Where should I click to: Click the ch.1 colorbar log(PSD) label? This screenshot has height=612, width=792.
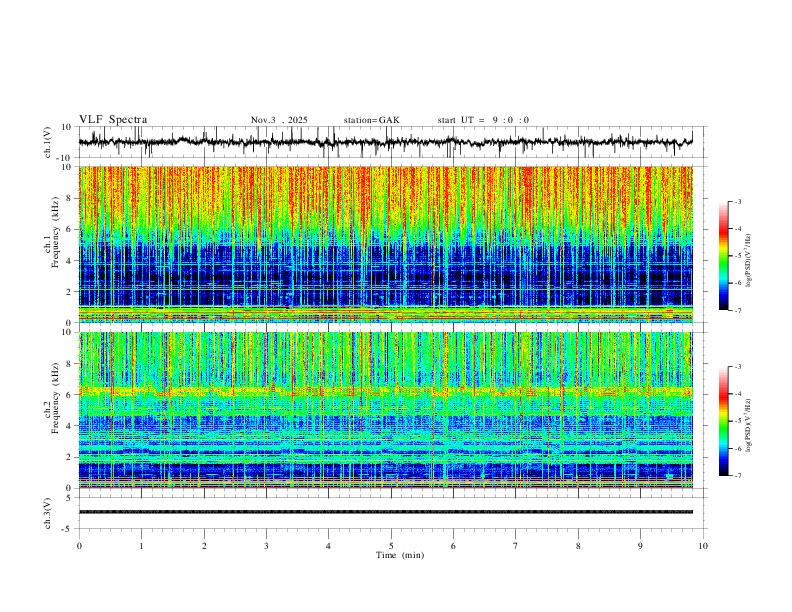(x=749, y=261)
